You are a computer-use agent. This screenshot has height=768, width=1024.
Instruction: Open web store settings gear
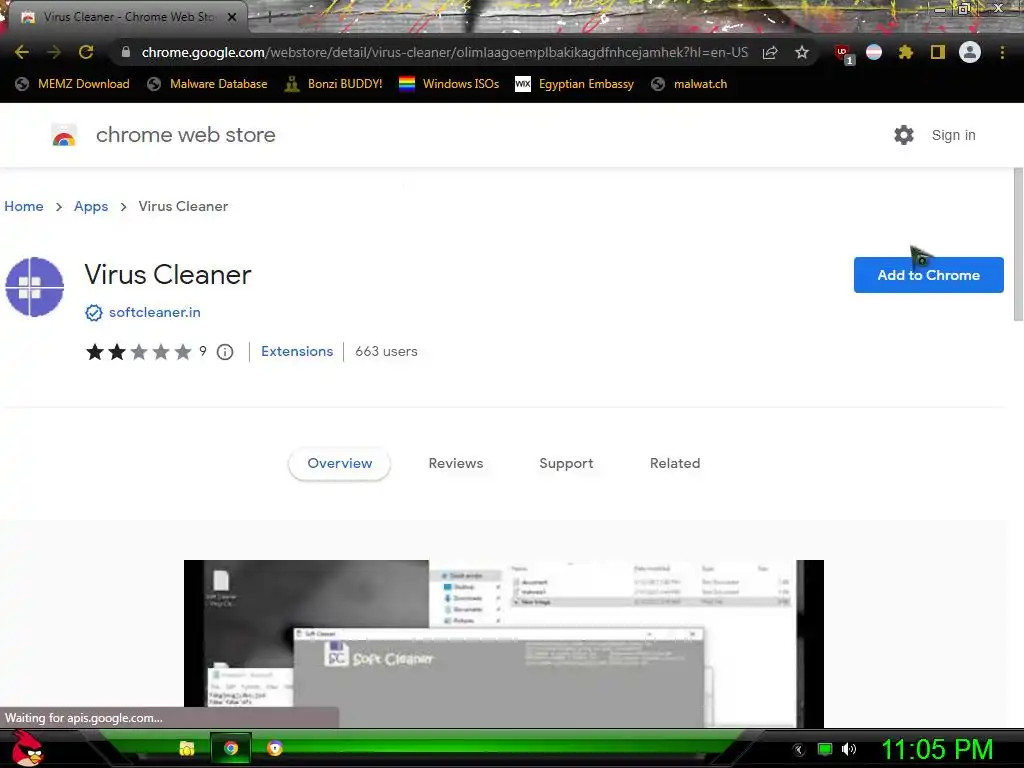point(904,135)
